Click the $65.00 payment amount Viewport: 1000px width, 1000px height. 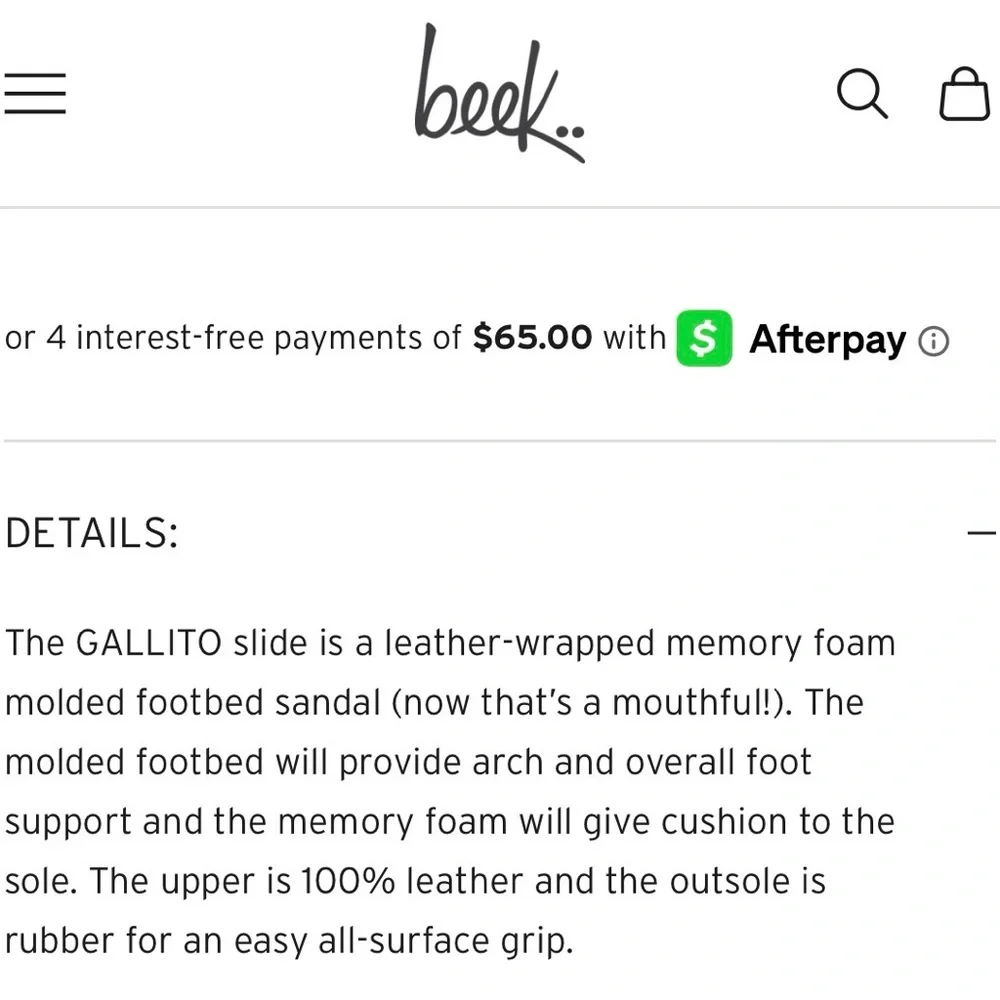[x=532, y=338]
